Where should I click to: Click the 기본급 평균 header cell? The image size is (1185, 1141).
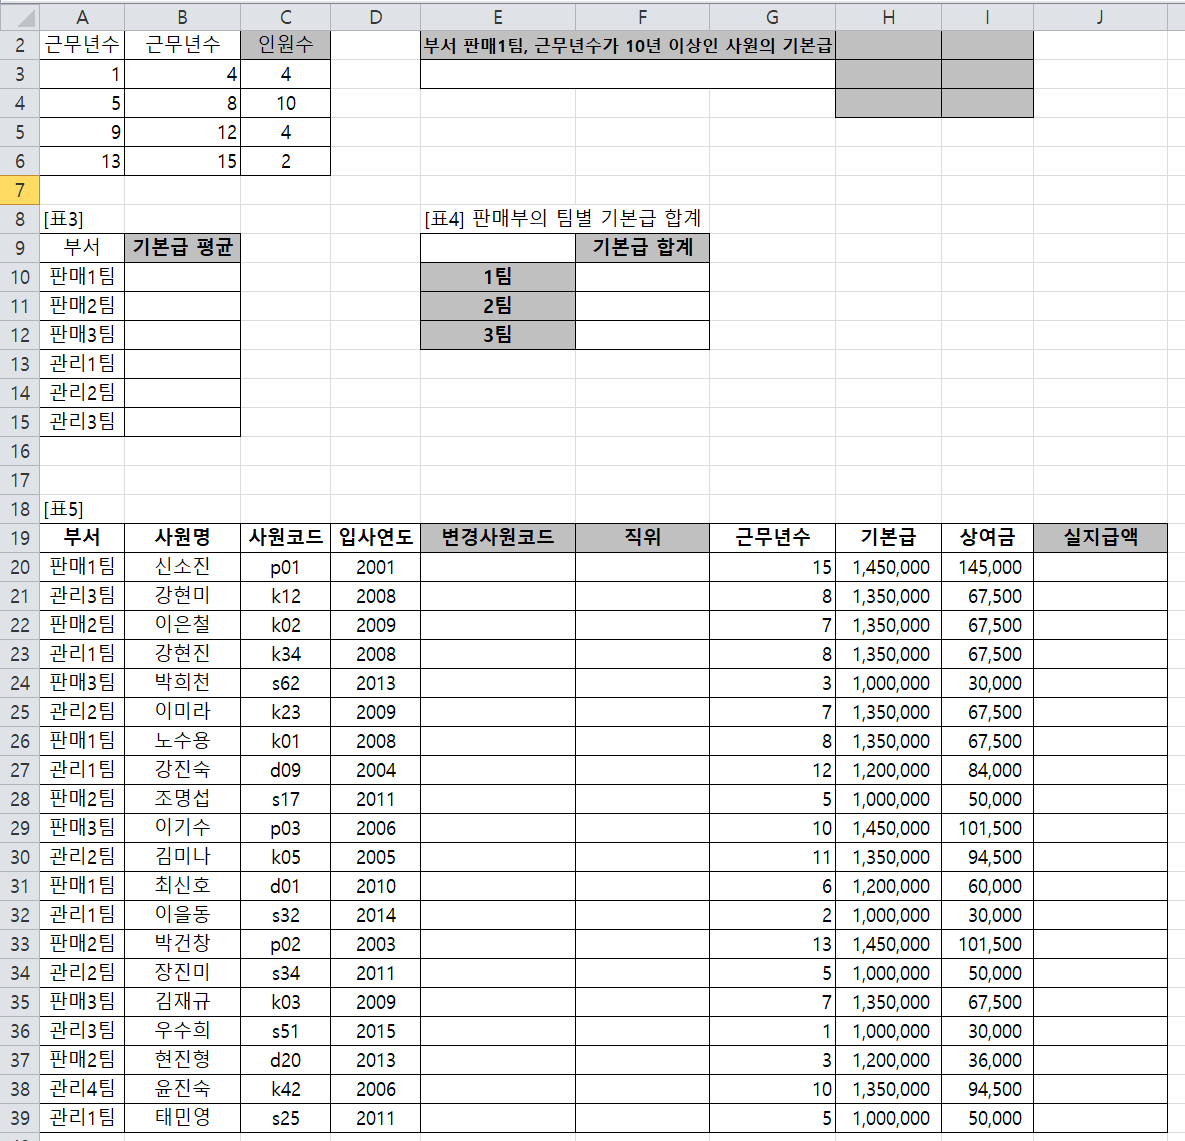click(x=182, y=248)
